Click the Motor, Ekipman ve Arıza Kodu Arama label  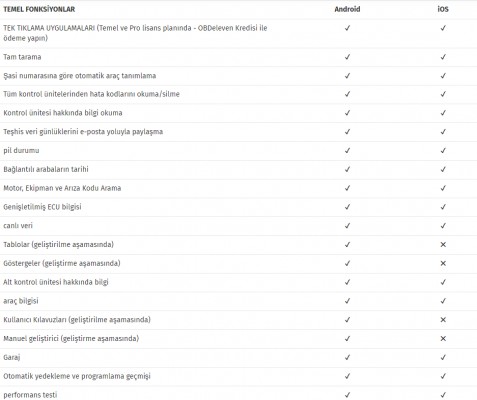tap(62, 188)
